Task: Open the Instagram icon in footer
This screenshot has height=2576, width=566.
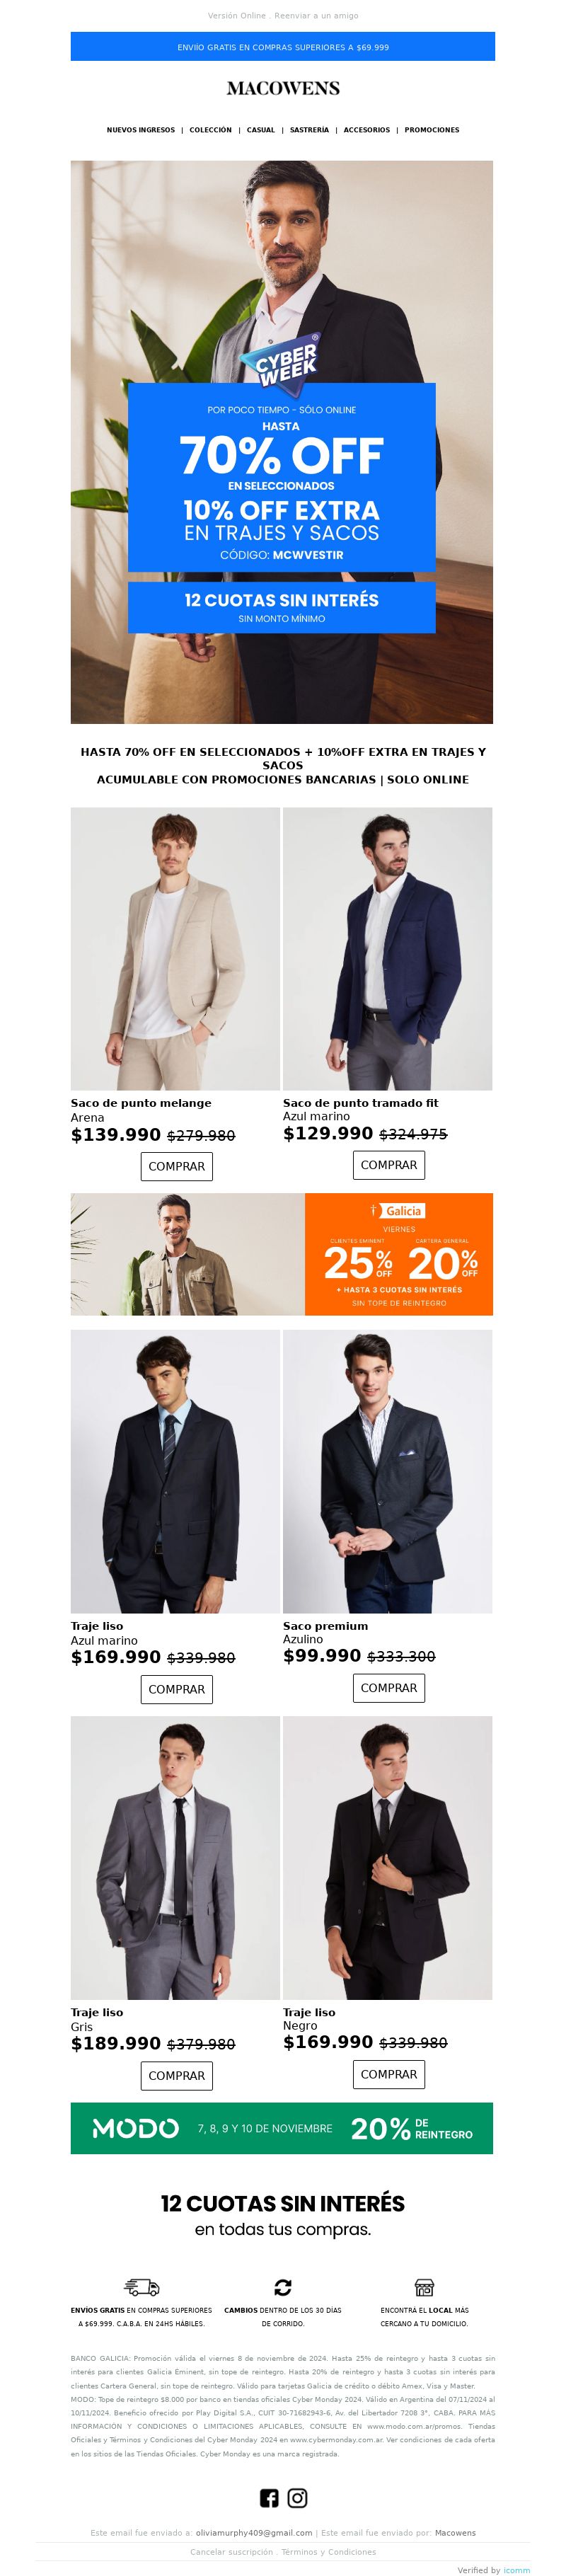Action: [x=297, y=2498]
